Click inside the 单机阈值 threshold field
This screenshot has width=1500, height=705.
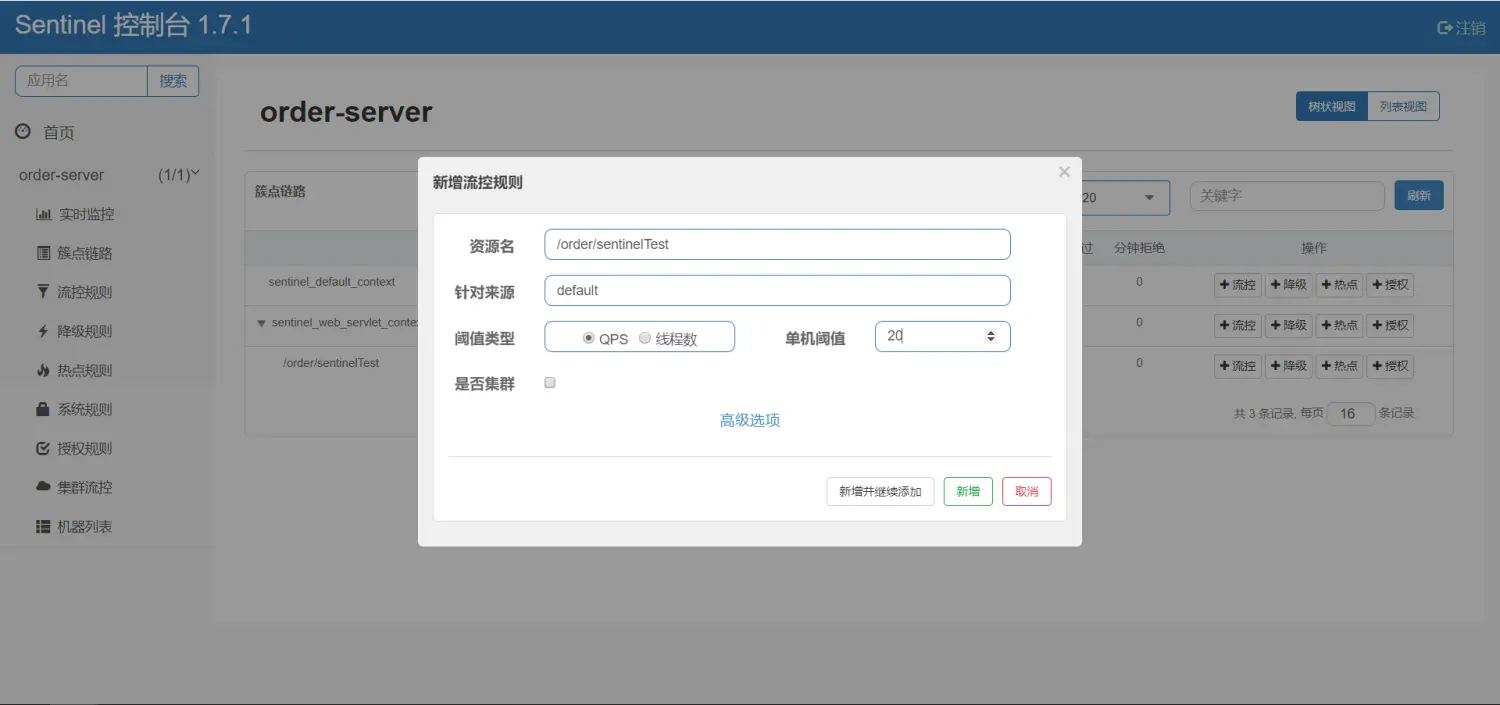coord(942,337)
